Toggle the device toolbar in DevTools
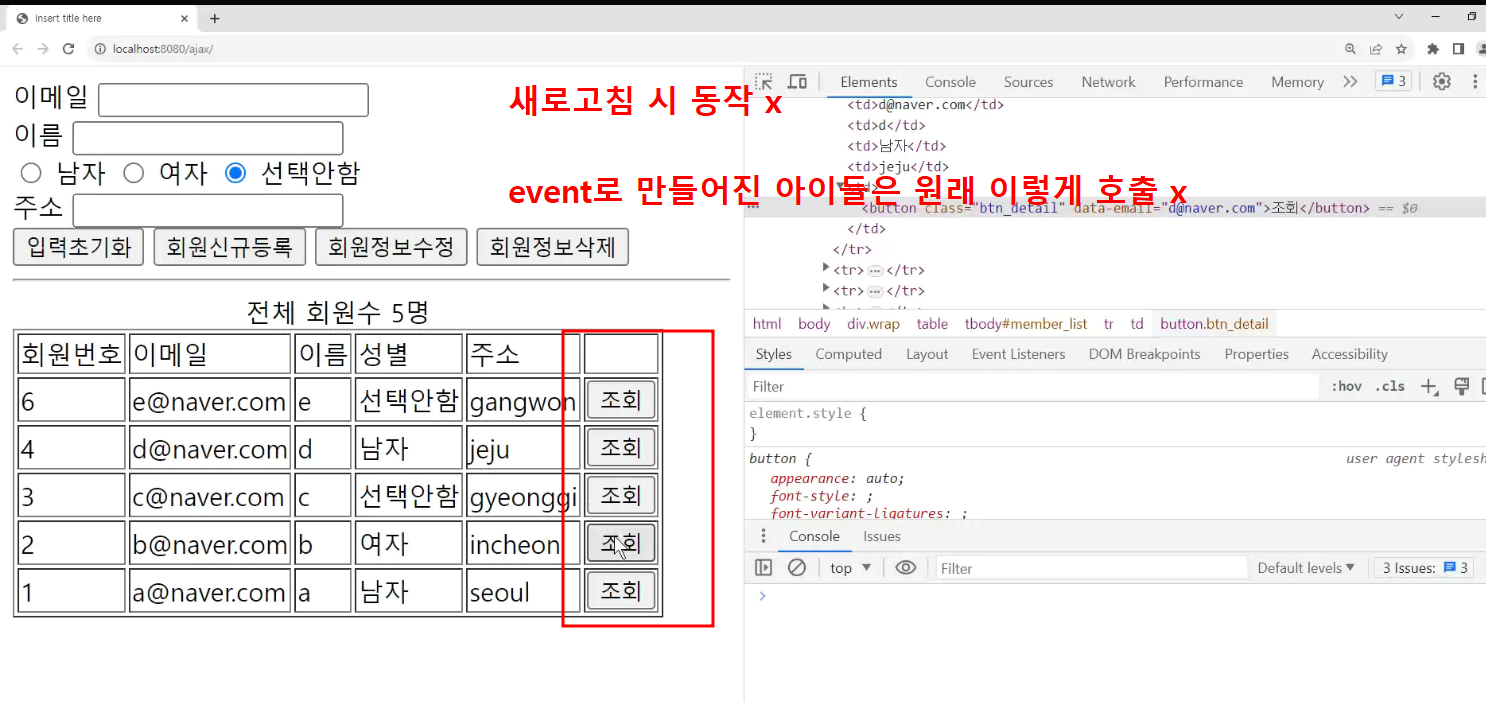Viewport: 1486px width, 702px height. tap(797, 82)
